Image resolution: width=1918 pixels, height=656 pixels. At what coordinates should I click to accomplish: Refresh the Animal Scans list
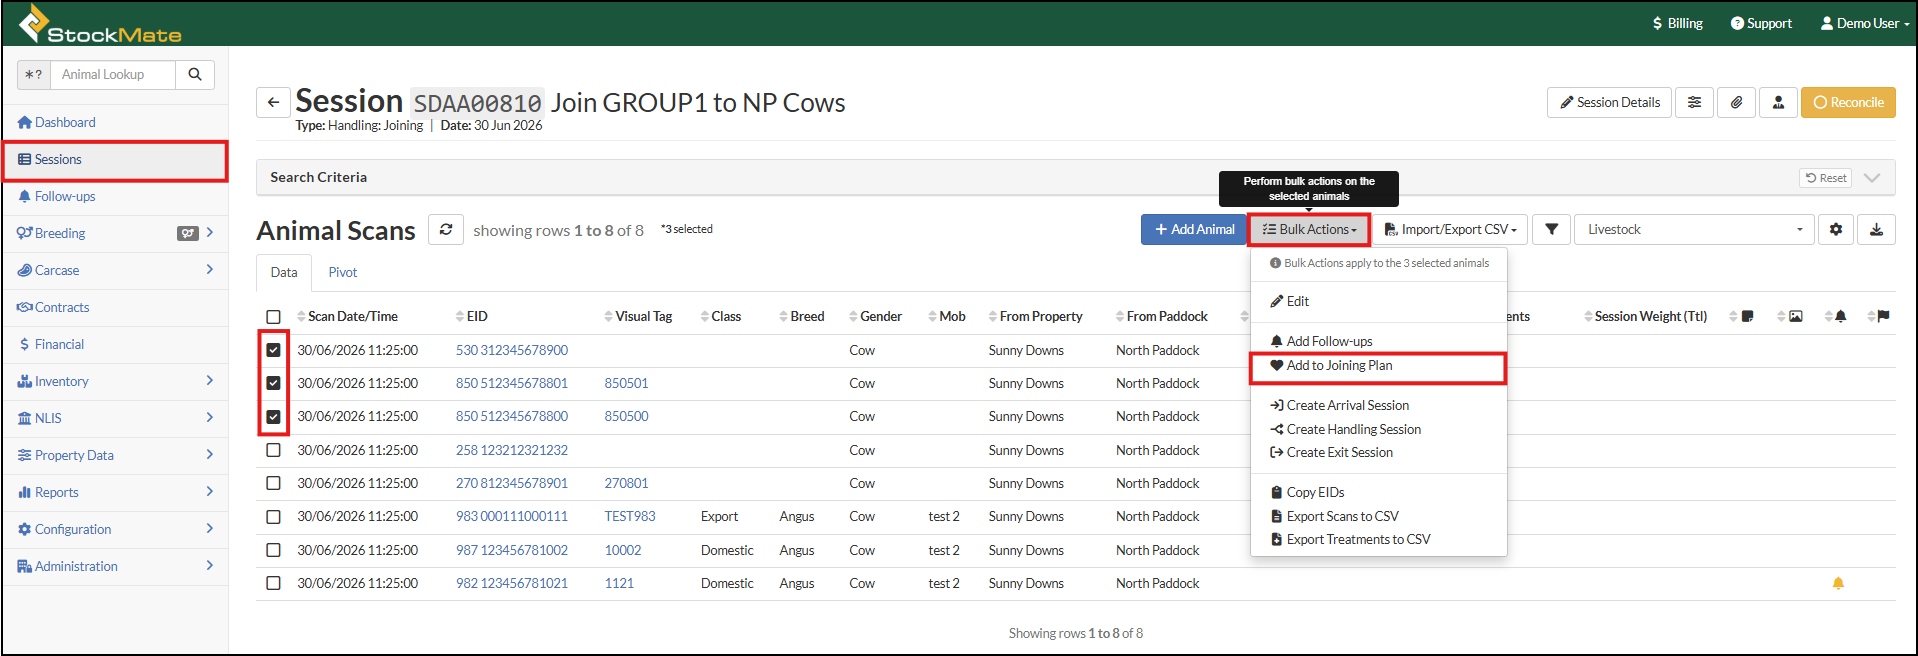pos(446,229)
